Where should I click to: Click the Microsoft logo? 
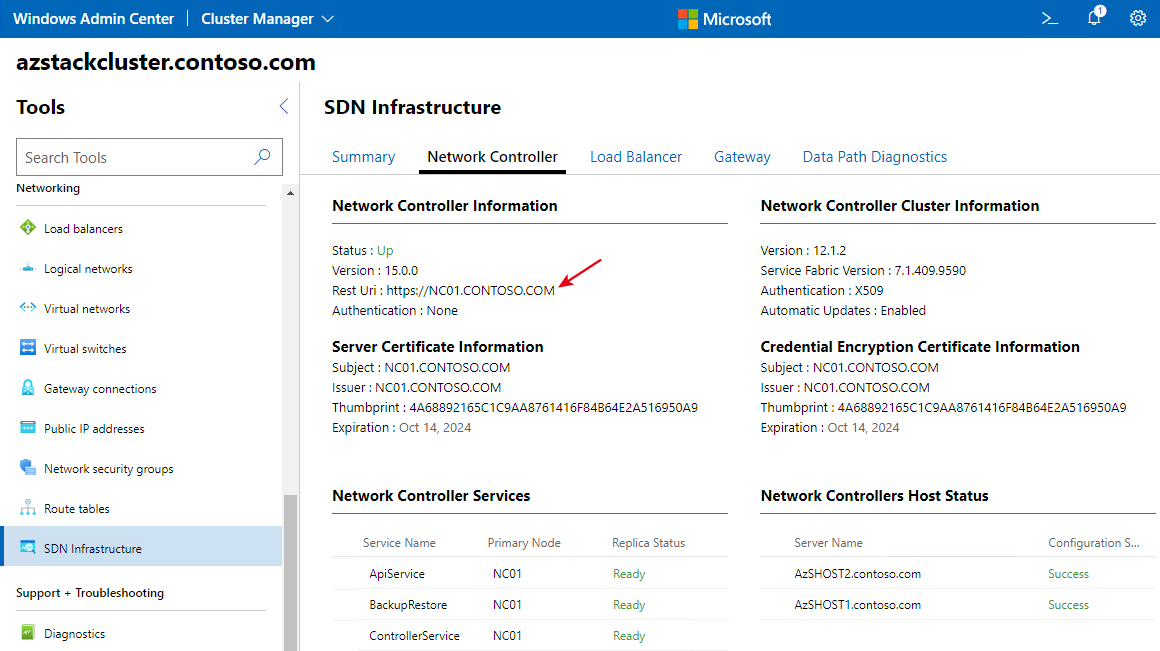(x=724, y=18)
